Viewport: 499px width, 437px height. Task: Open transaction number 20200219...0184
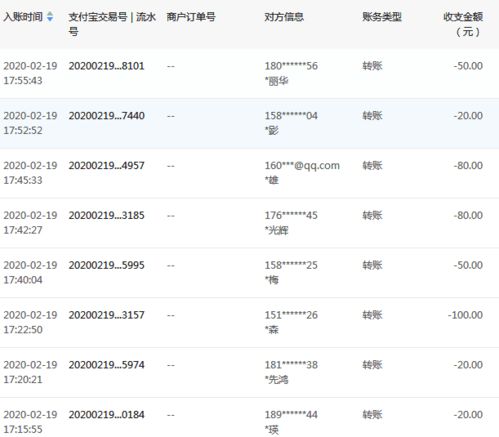coord(106,415)
